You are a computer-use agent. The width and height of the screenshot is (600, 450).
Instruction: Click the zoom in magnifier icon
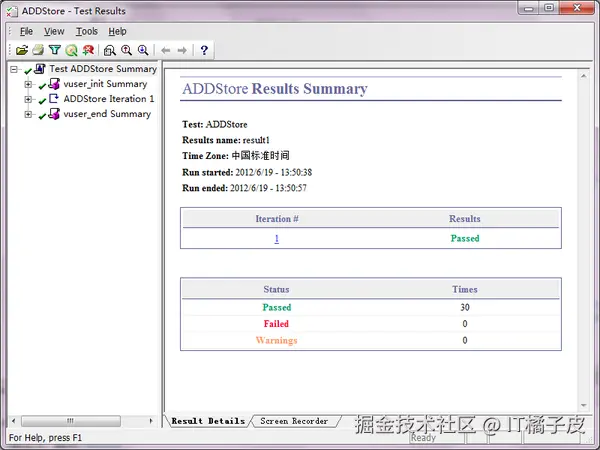126,50
